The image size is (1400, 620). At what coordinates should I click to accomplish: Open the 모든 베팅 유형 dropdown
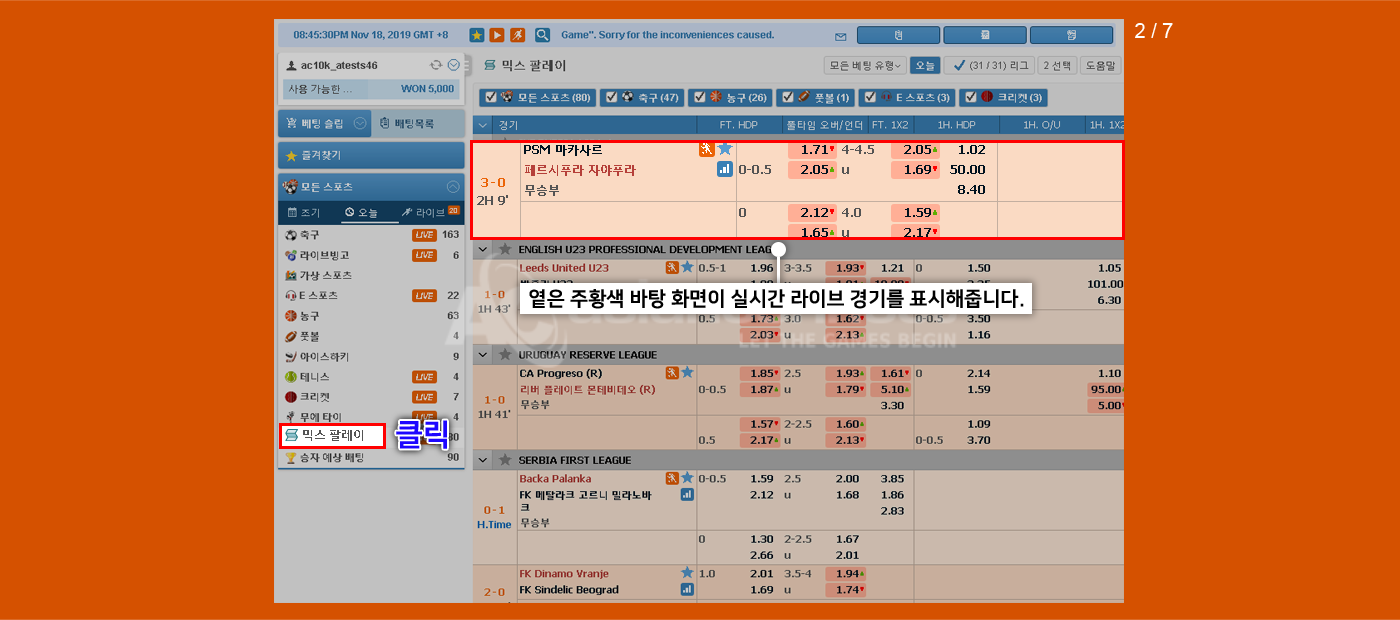tap(865, 66)
